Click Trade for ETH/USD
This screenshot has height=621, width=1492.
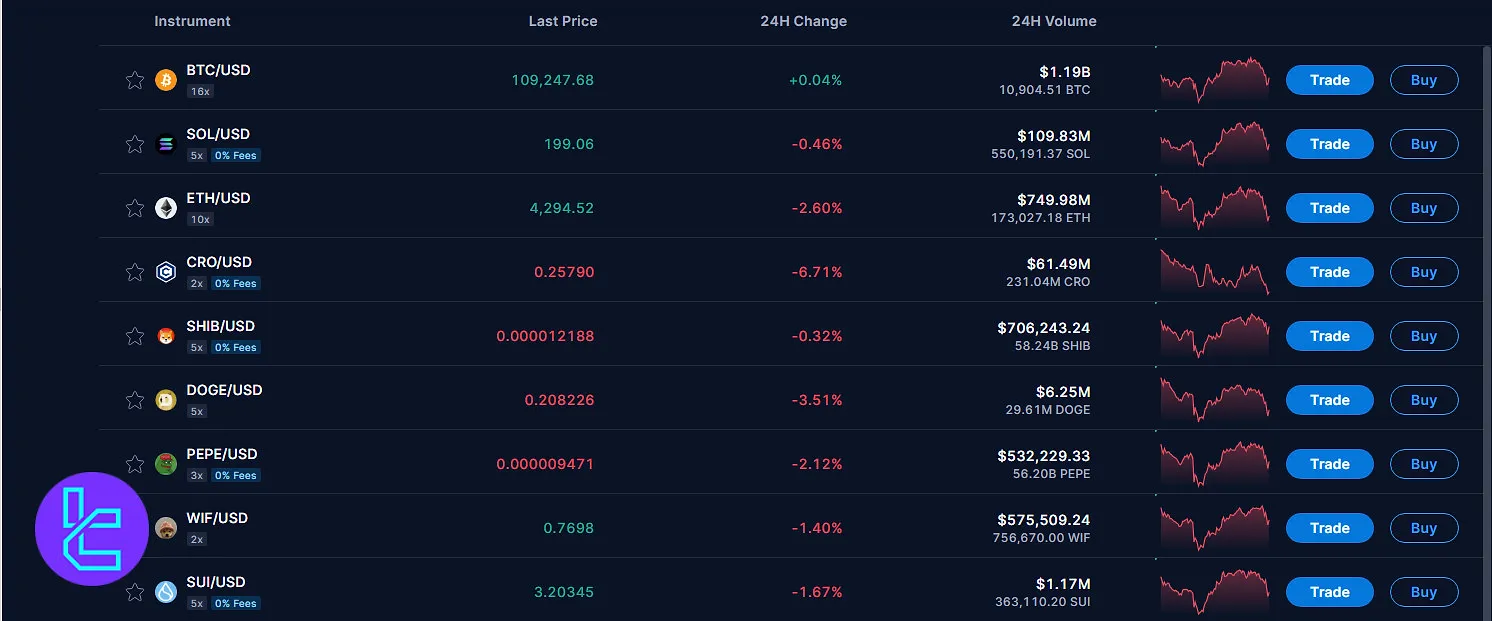pyautogui.click(x=1329, y=208)
